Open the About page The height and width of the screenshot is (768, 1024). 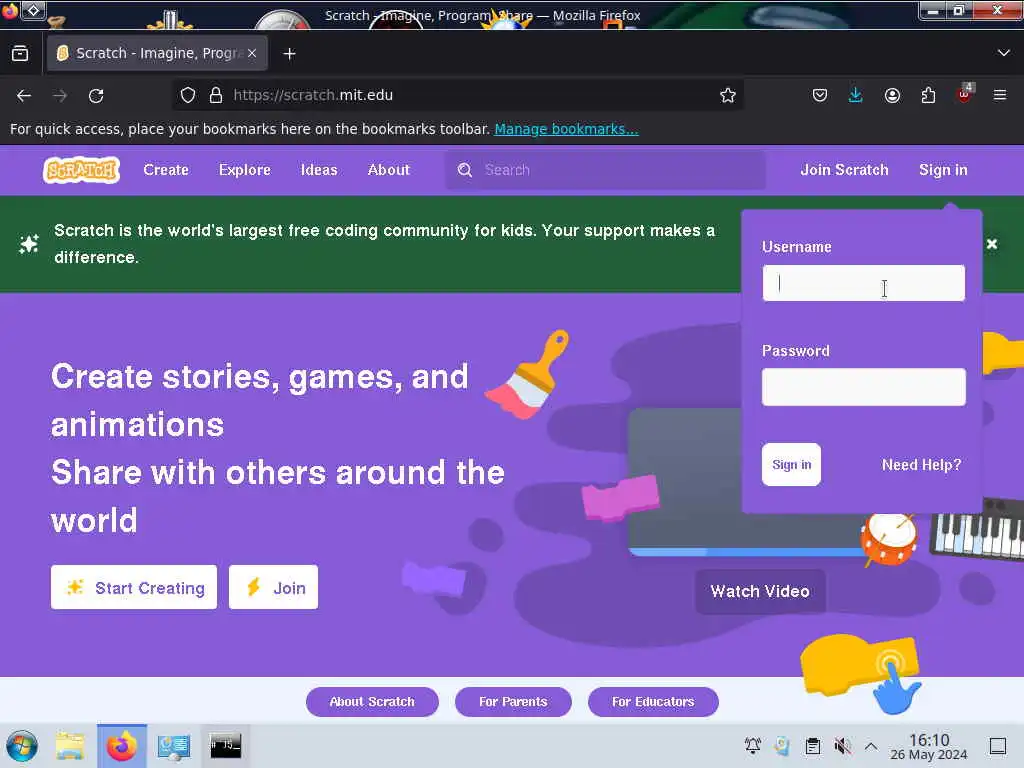[x=389, y=170]
